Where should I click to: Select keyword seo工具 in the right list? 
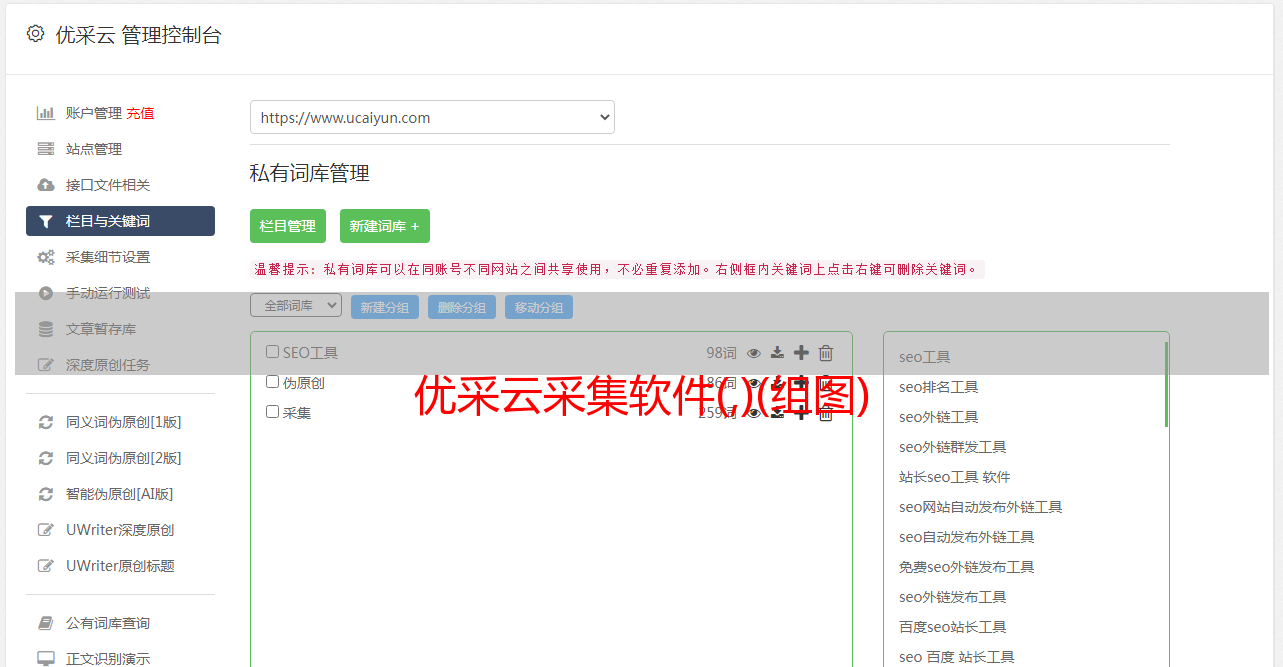click(x=924, y=357)
